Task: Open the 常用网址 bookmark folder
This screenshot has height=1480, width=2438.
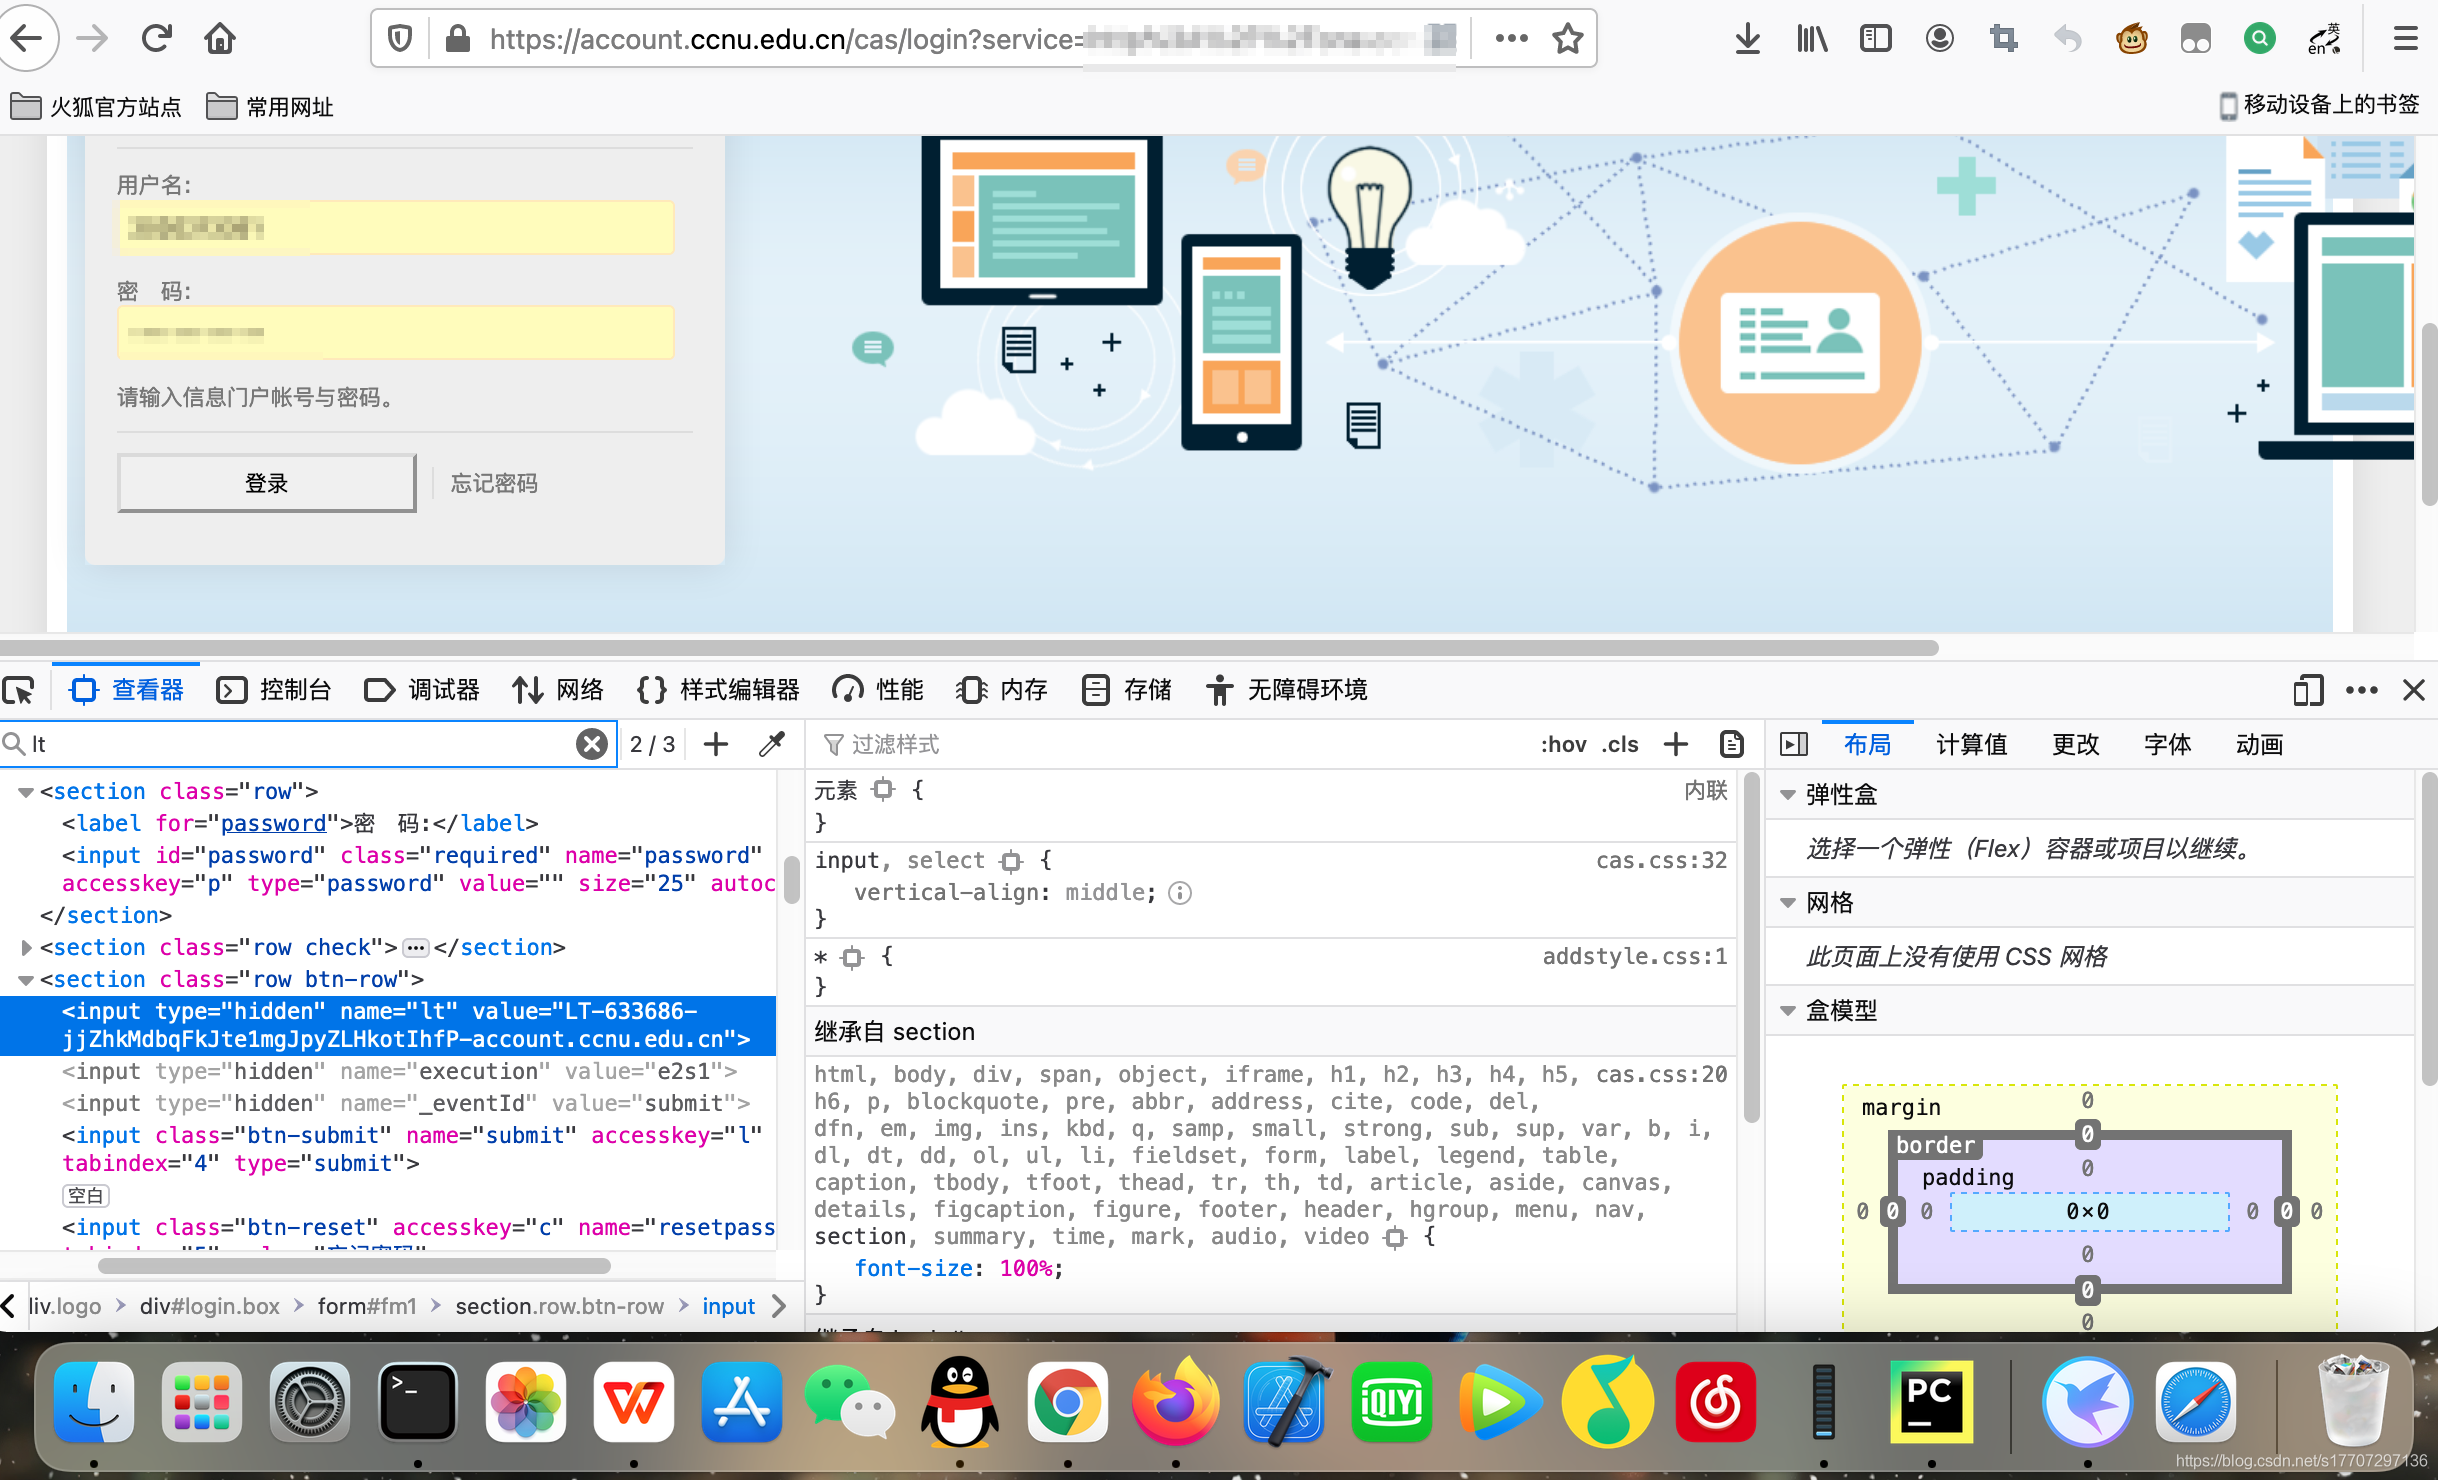Action: (270, 106)
